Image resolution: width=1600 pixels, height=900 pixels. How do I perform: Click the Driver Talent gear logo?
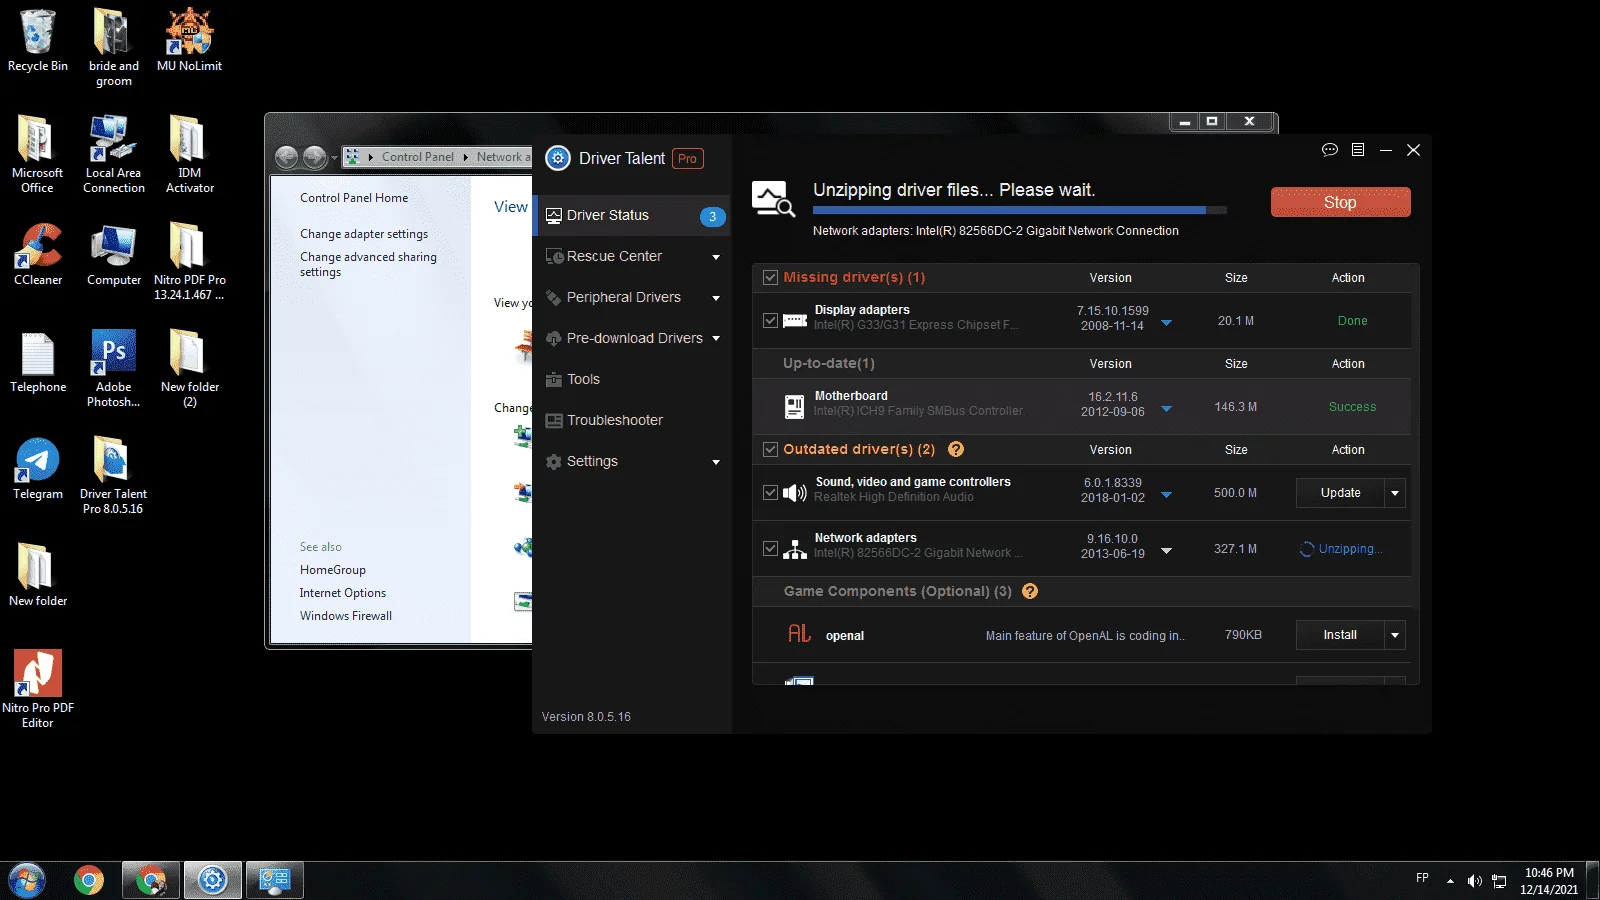(558, 158)
